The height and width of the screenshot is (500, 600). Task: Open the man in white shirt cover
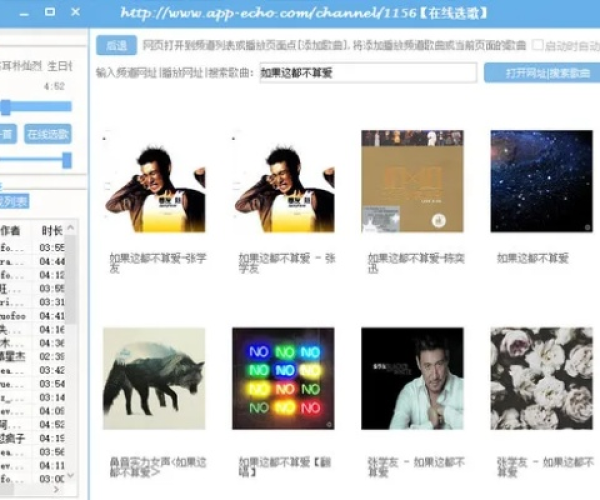412,378
